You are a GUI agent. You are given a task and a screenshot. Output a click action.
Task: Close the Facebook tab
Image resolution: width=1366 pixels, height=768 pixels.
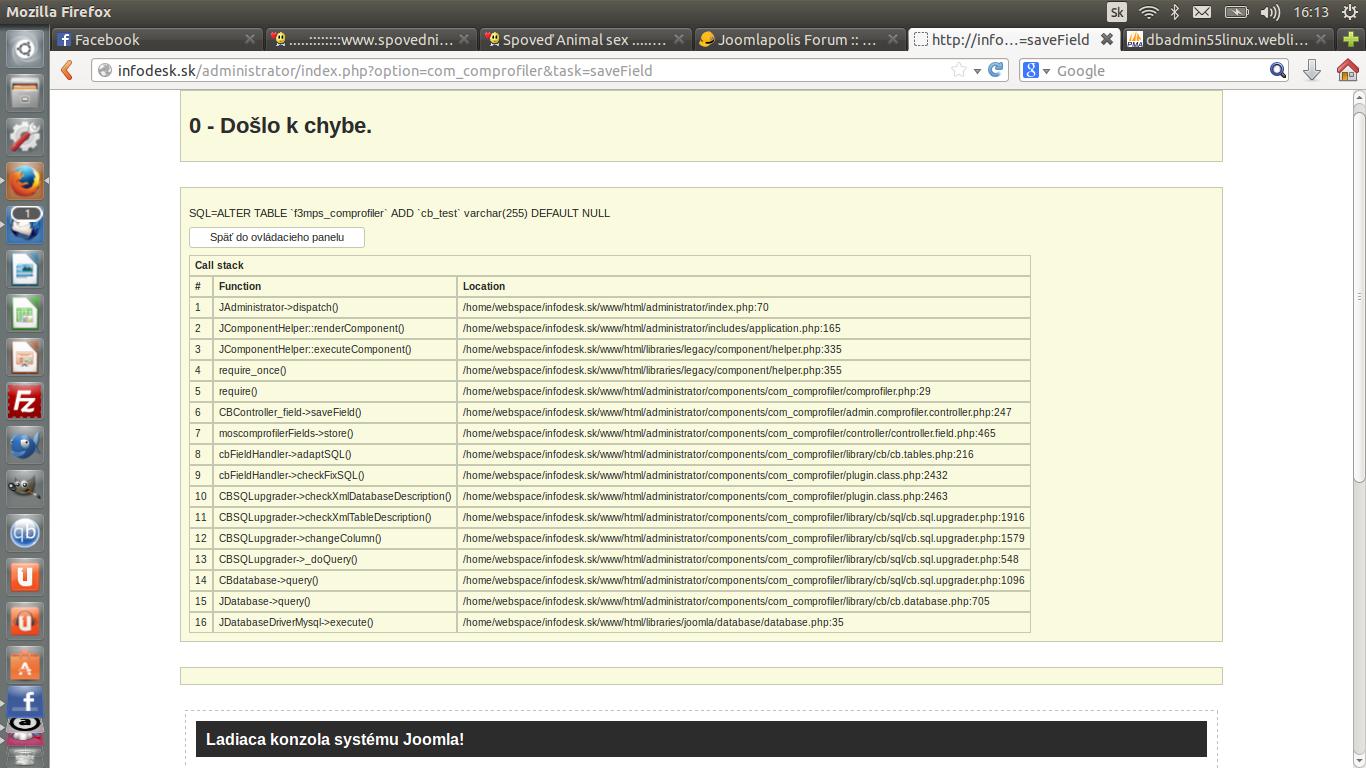click(250, 39)
